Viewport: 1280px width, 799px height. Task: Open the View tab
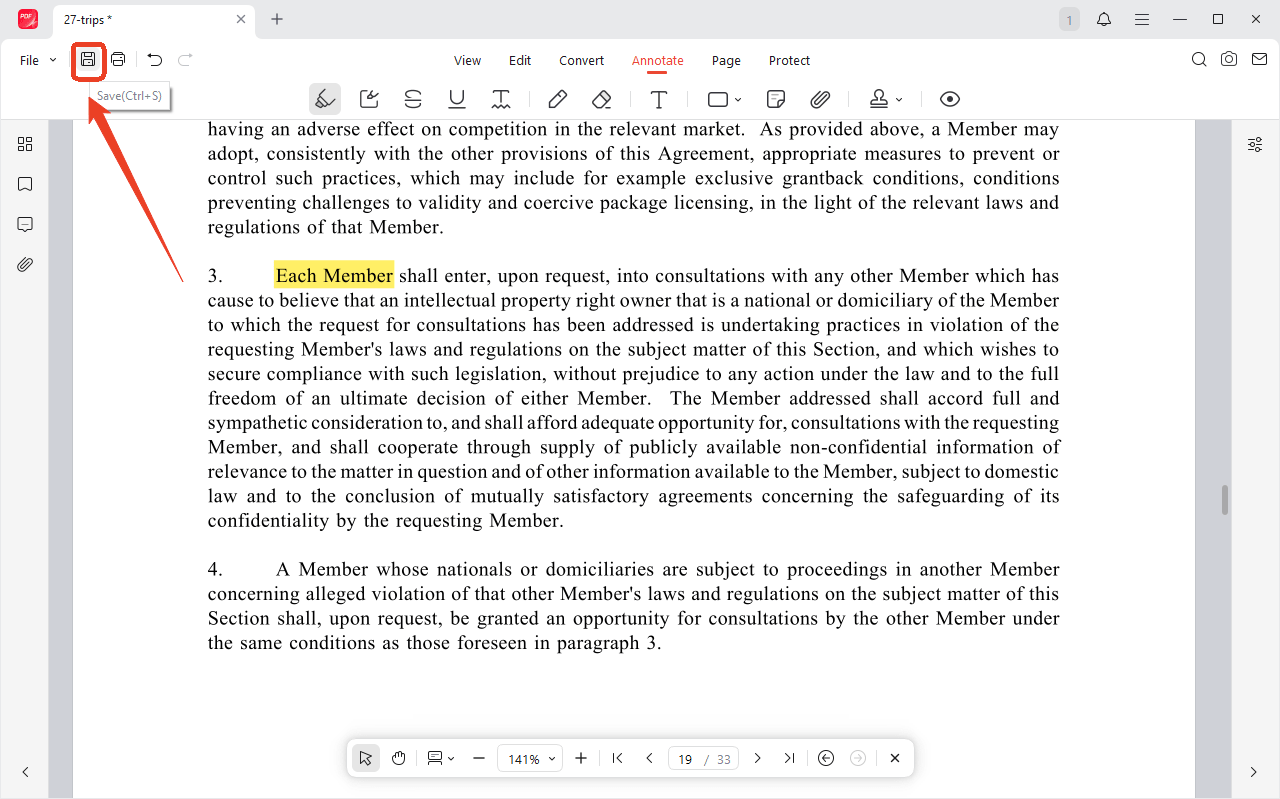coord(467,60)
